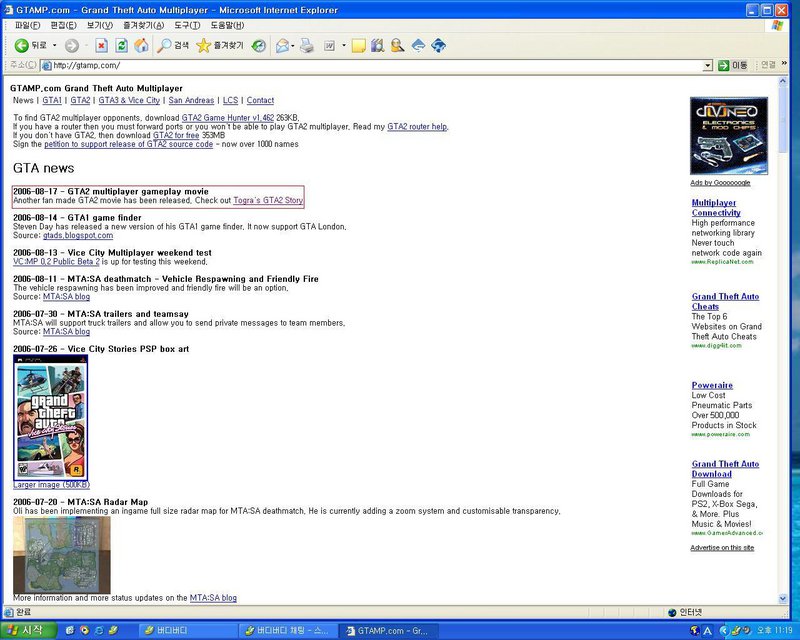Click the Back button in the toolbar
Image resolution: width=800 pixels, height=640 pixels.
coord(30,46)
